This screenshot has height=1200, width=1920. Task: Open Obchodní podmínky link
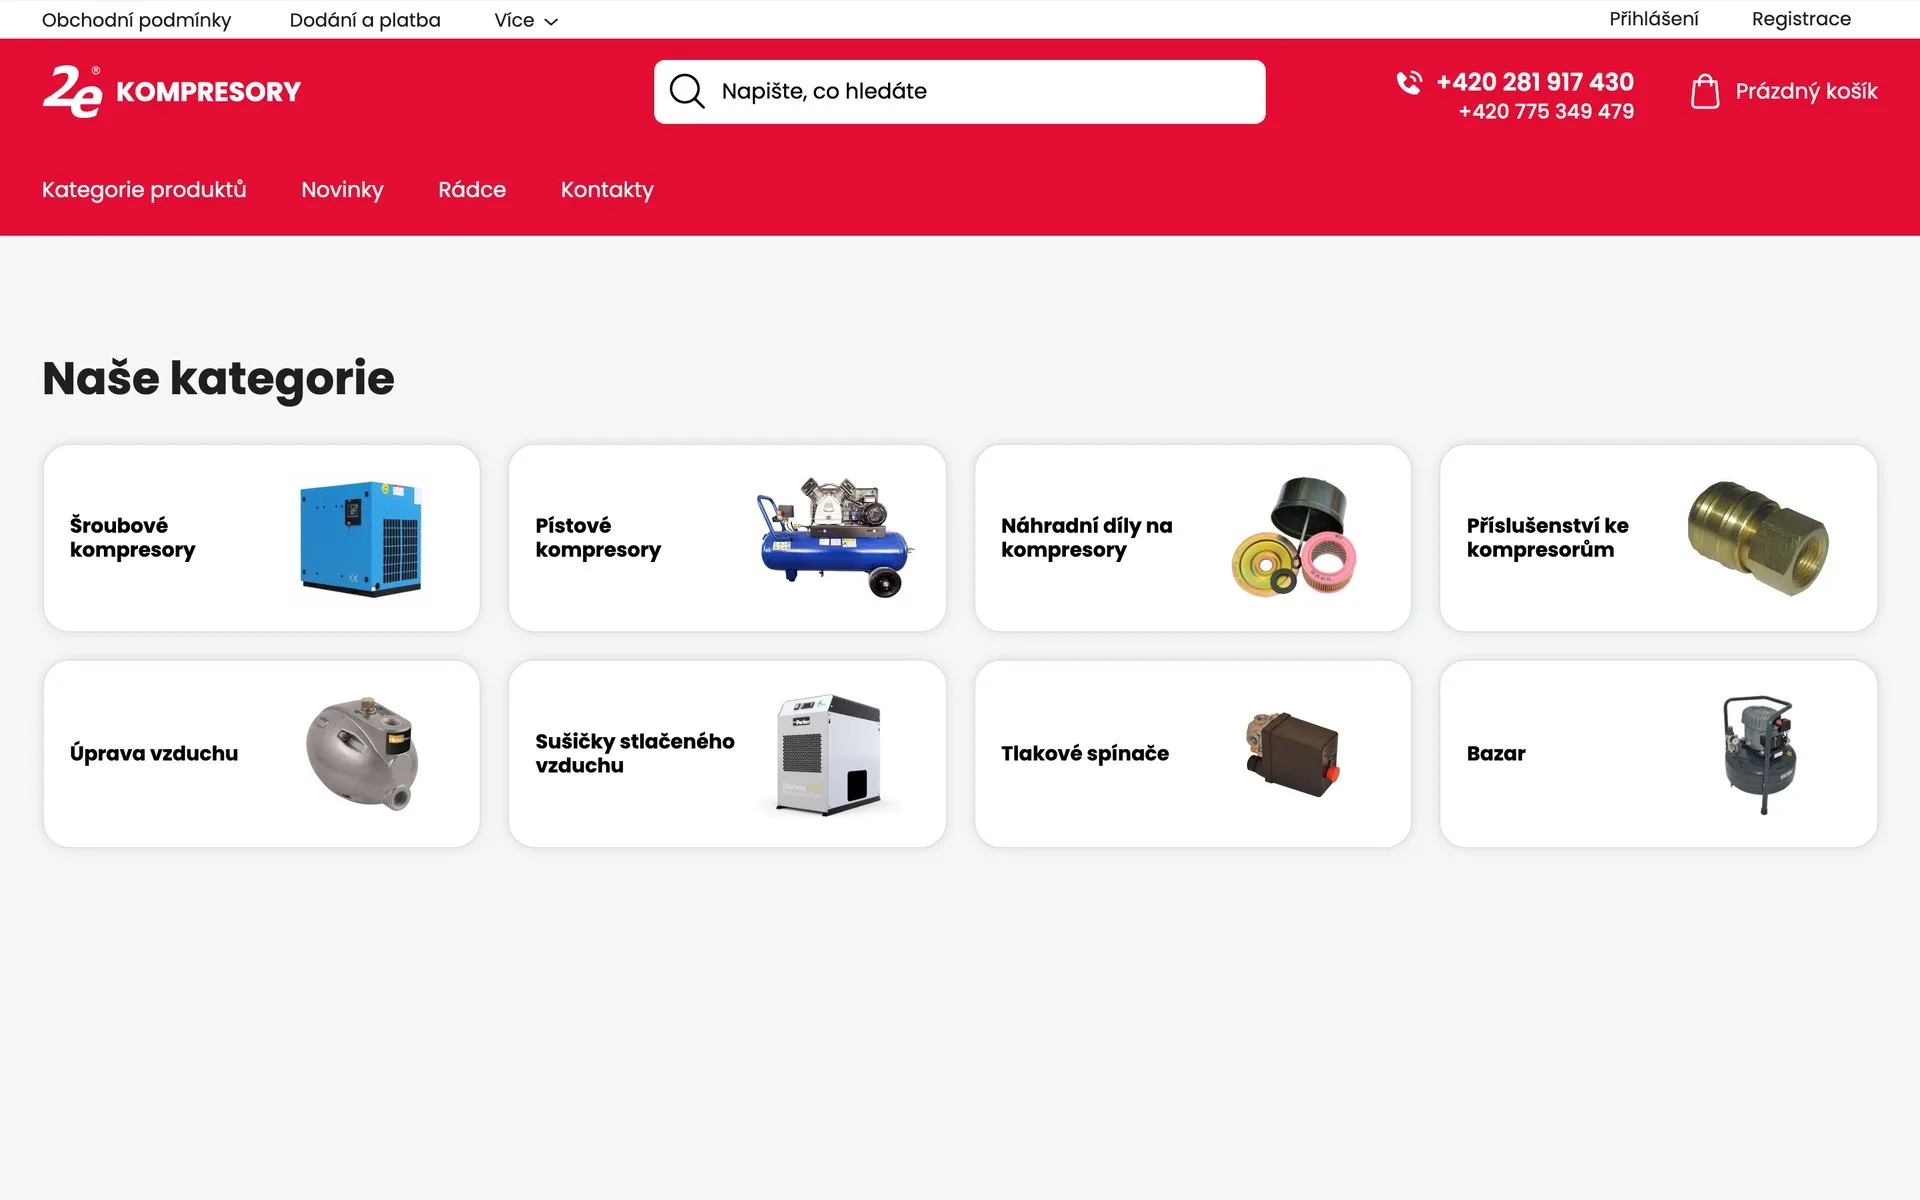[x=136, y=20]
